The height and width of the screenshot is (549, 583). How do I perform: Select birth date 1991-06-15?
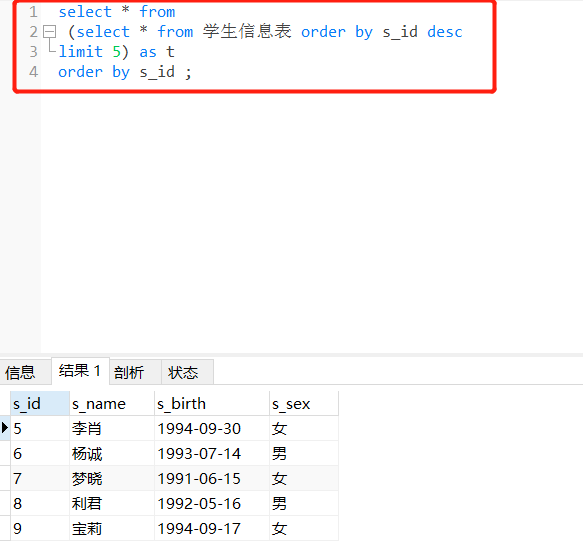point(212,478)
